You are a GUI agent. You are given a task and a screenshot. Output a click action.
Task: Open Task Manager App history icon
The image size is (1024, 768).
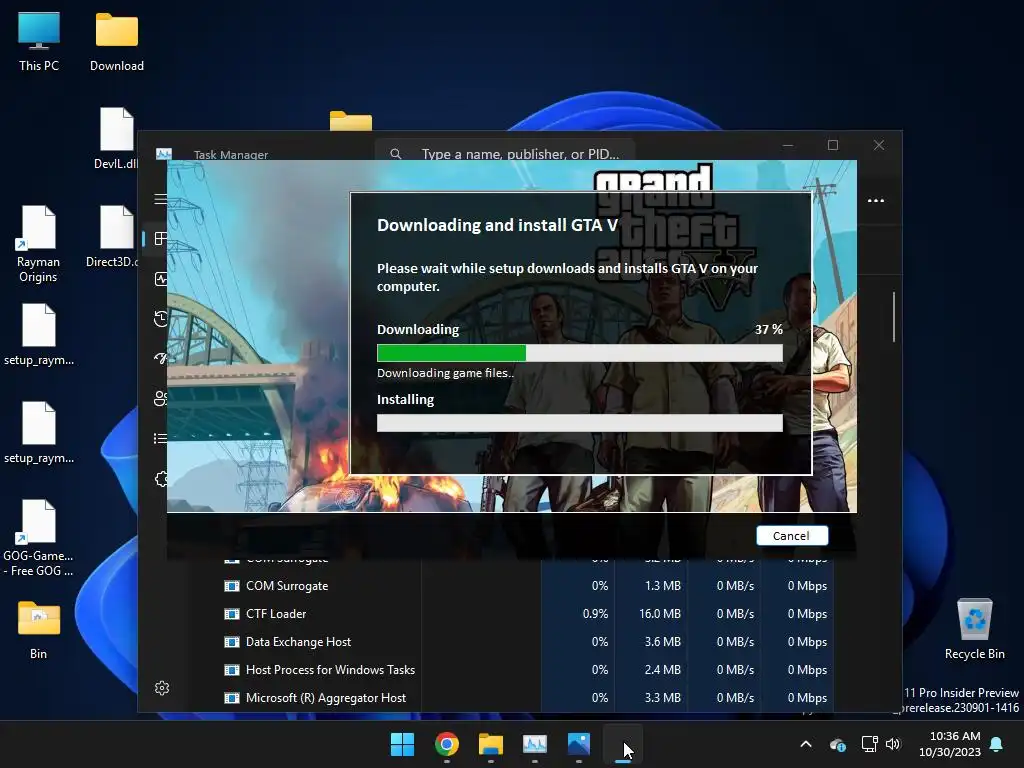(x=161, y=319)
